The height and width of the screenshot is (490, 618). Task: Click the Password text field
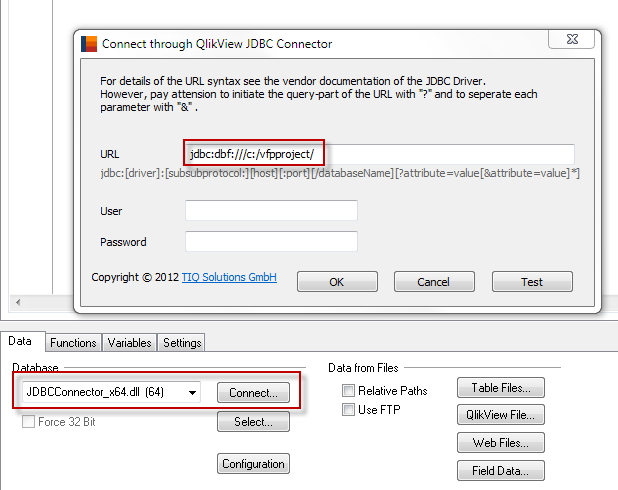[271, 242]
